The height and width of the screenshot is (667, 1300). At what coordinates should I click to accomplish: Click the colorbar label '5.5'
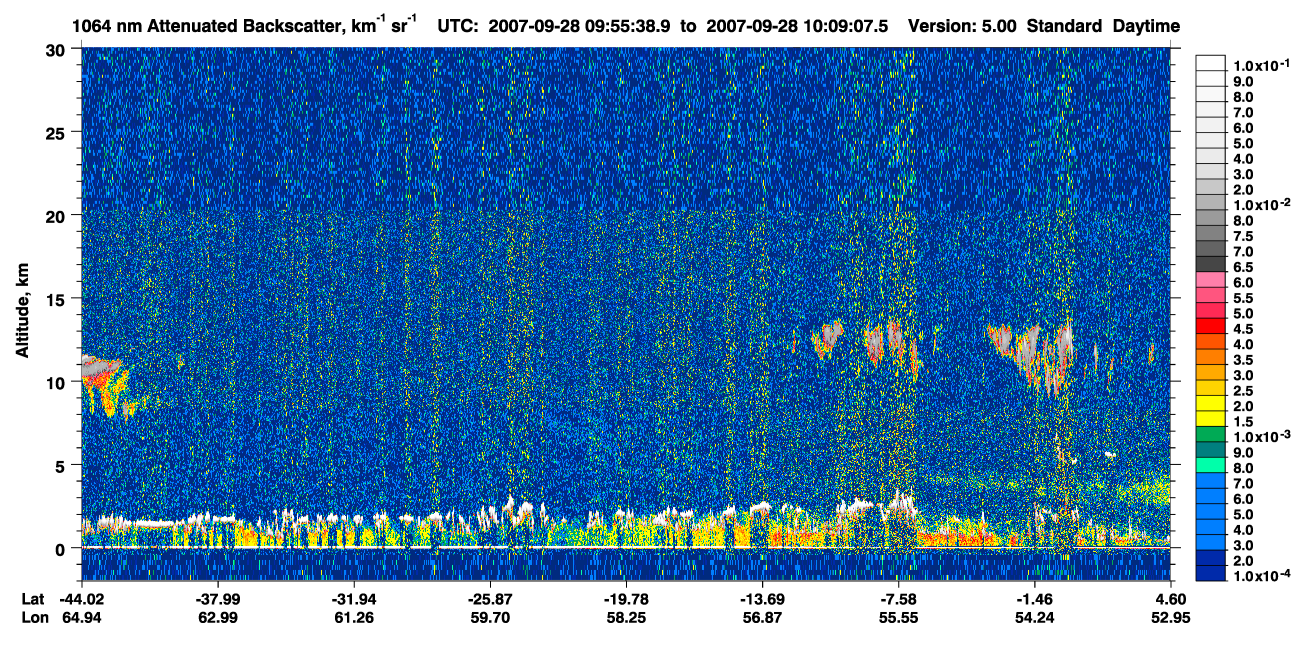tap(1244, 298)
